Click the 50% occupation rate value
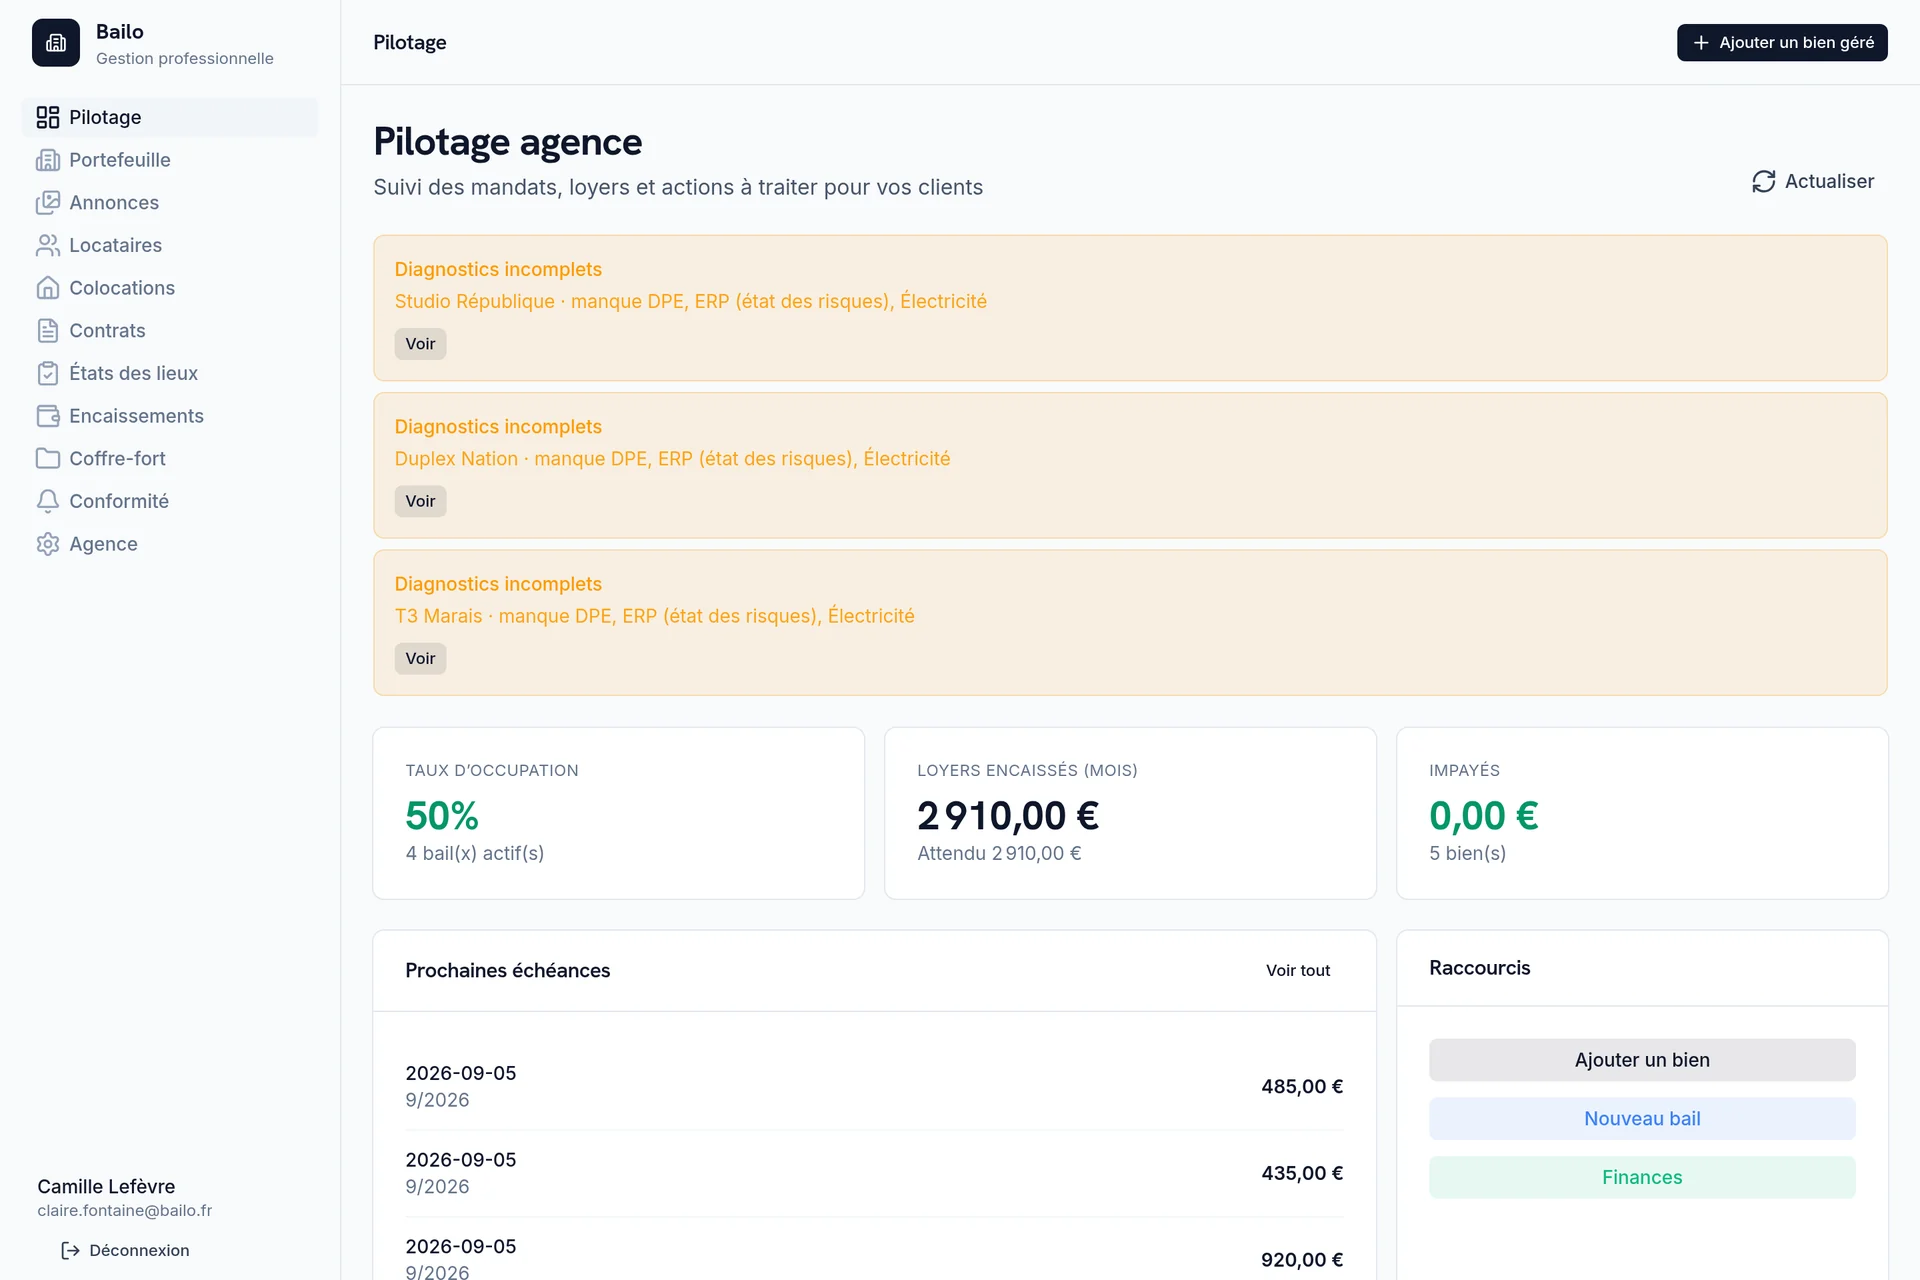The image size is (1920, 1280). (442, 816)
